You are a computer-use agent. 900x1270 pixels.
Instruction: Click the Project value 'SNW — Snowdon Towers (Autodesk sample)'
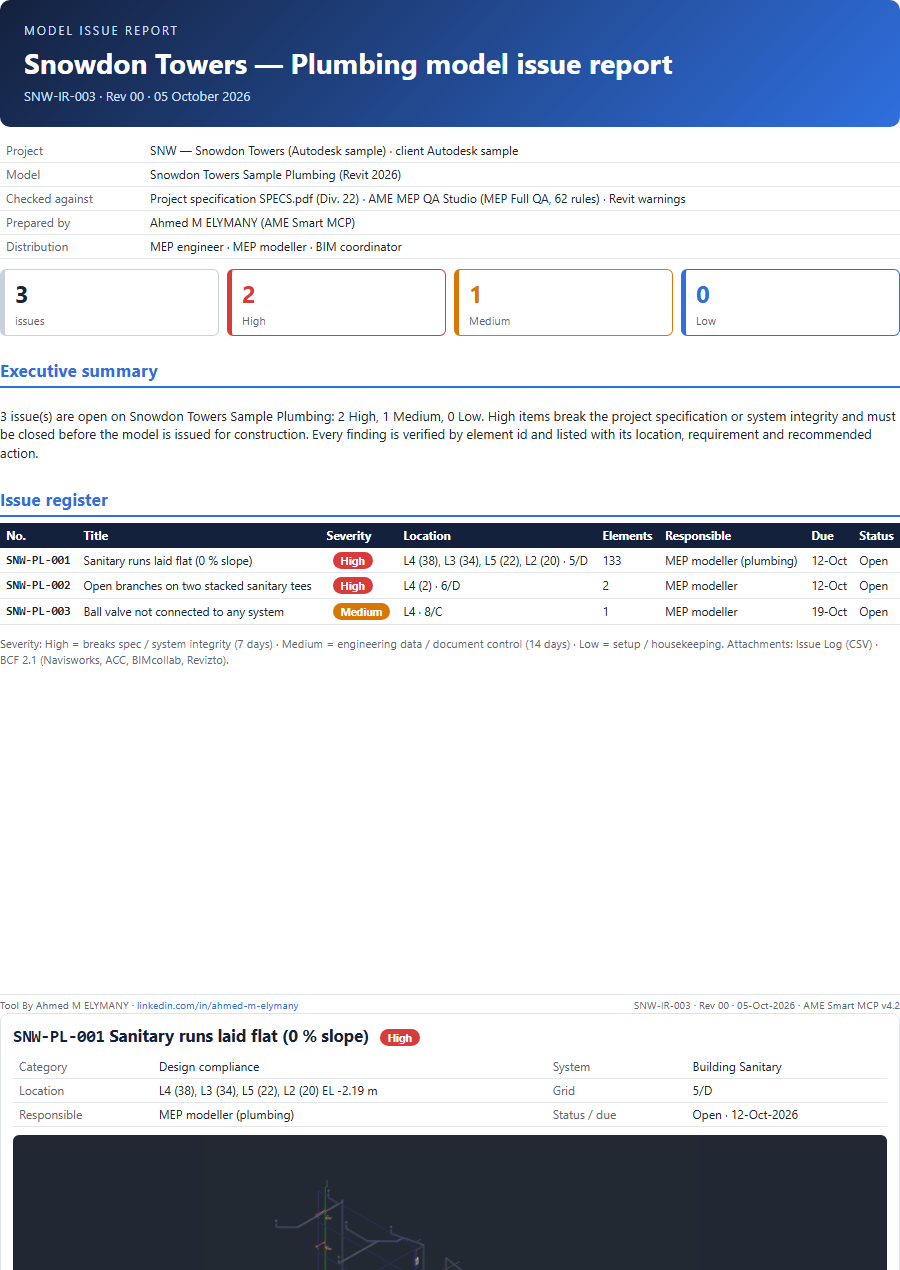point(268,151)
